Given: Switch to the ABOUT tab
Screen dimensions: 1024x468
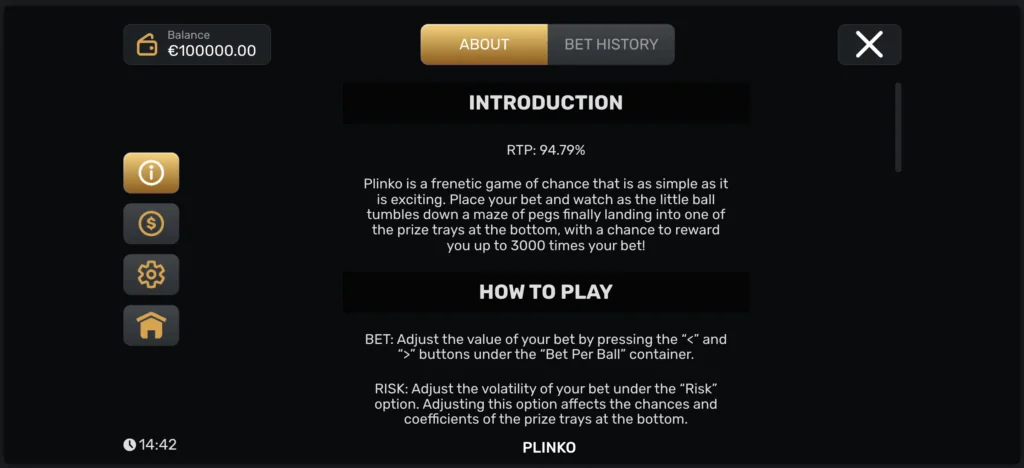Looking at the screenshot, I should pos(484,44).
